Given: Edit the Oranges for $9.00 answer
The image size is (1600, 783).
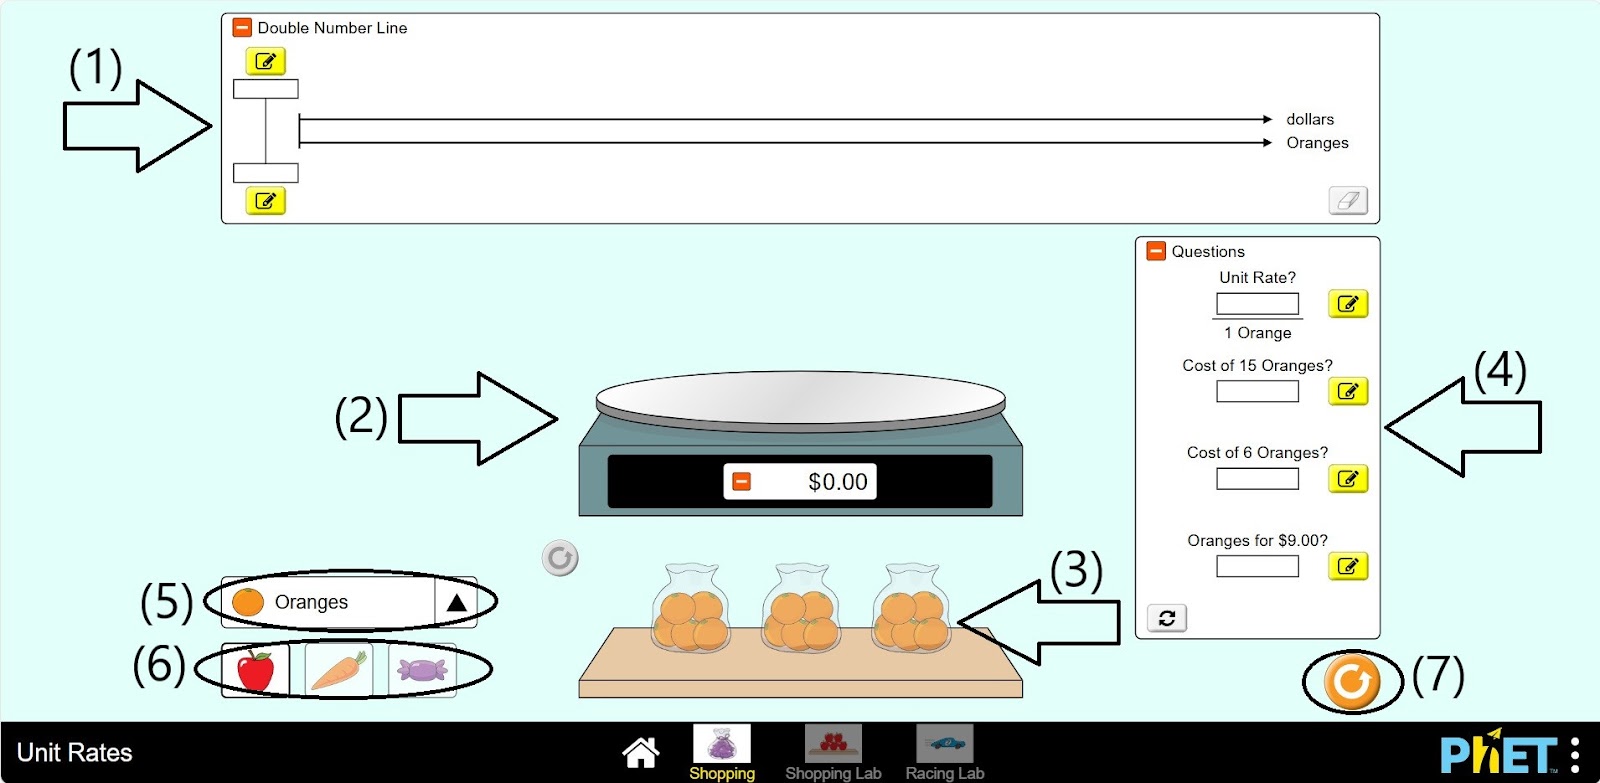Looking at the screenshot, I should click(1347, 567).
